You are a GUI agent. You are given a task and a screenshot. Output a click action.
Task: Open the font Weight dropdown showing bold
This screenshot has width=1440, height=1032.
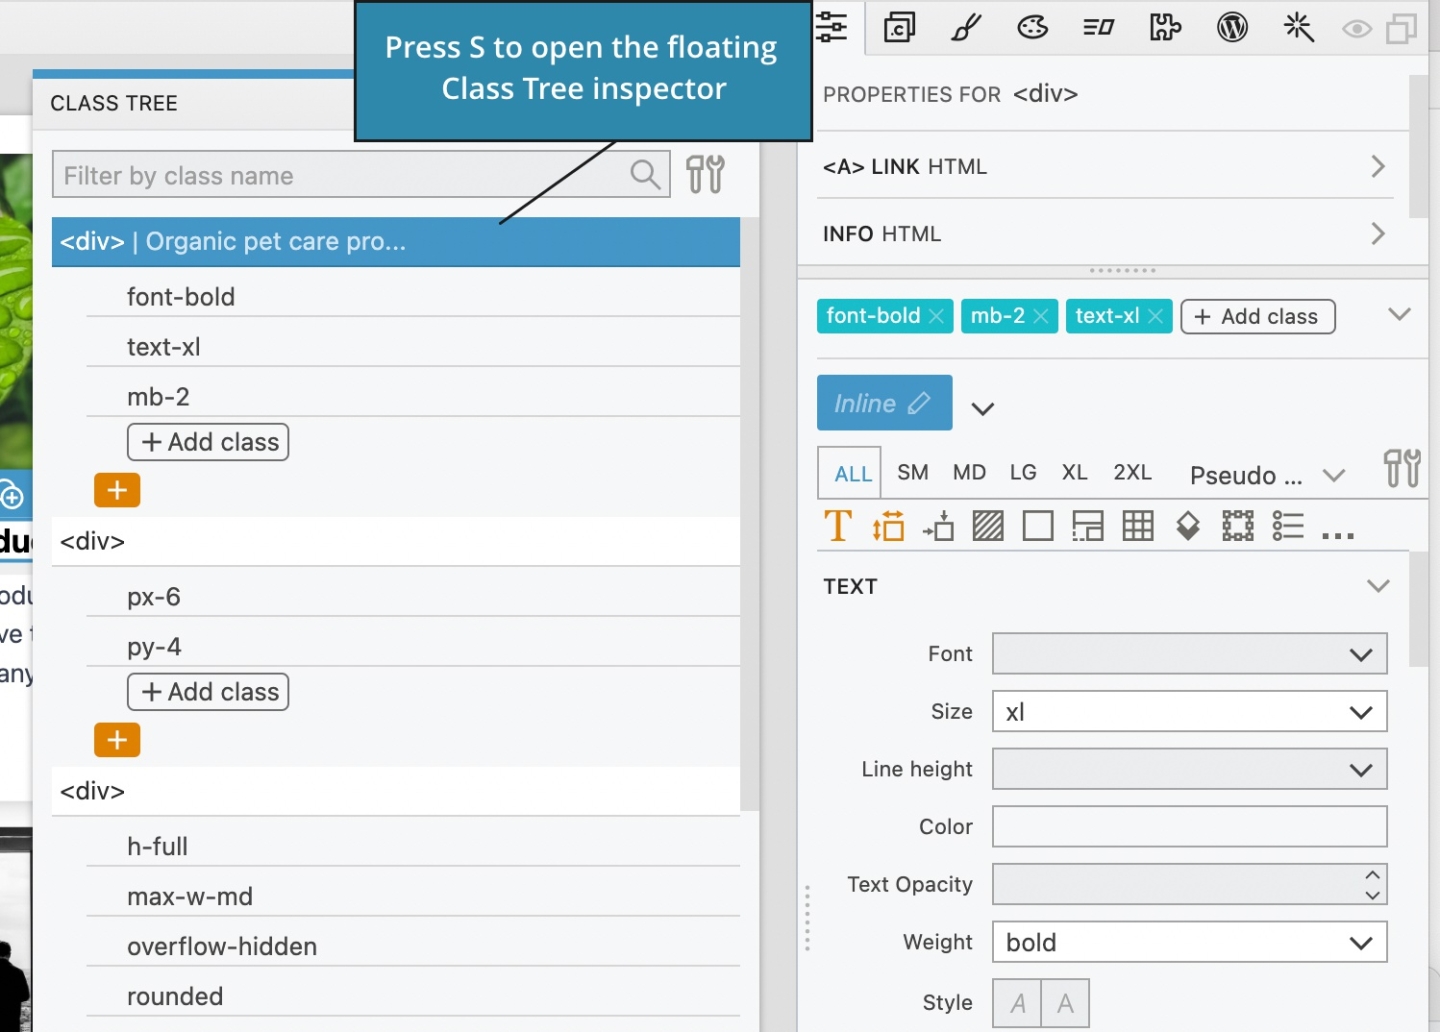1189,942
